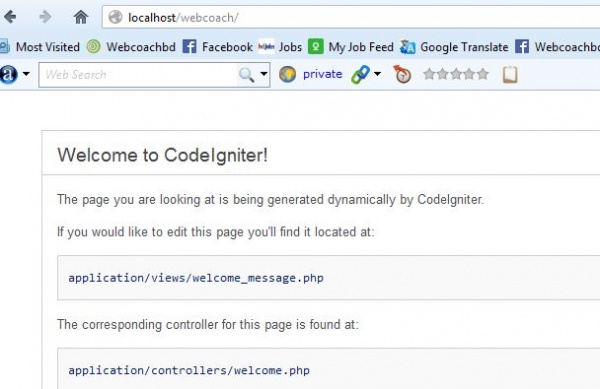Click 'The corresponding controller' paragraph text

(x=208, y=325)
